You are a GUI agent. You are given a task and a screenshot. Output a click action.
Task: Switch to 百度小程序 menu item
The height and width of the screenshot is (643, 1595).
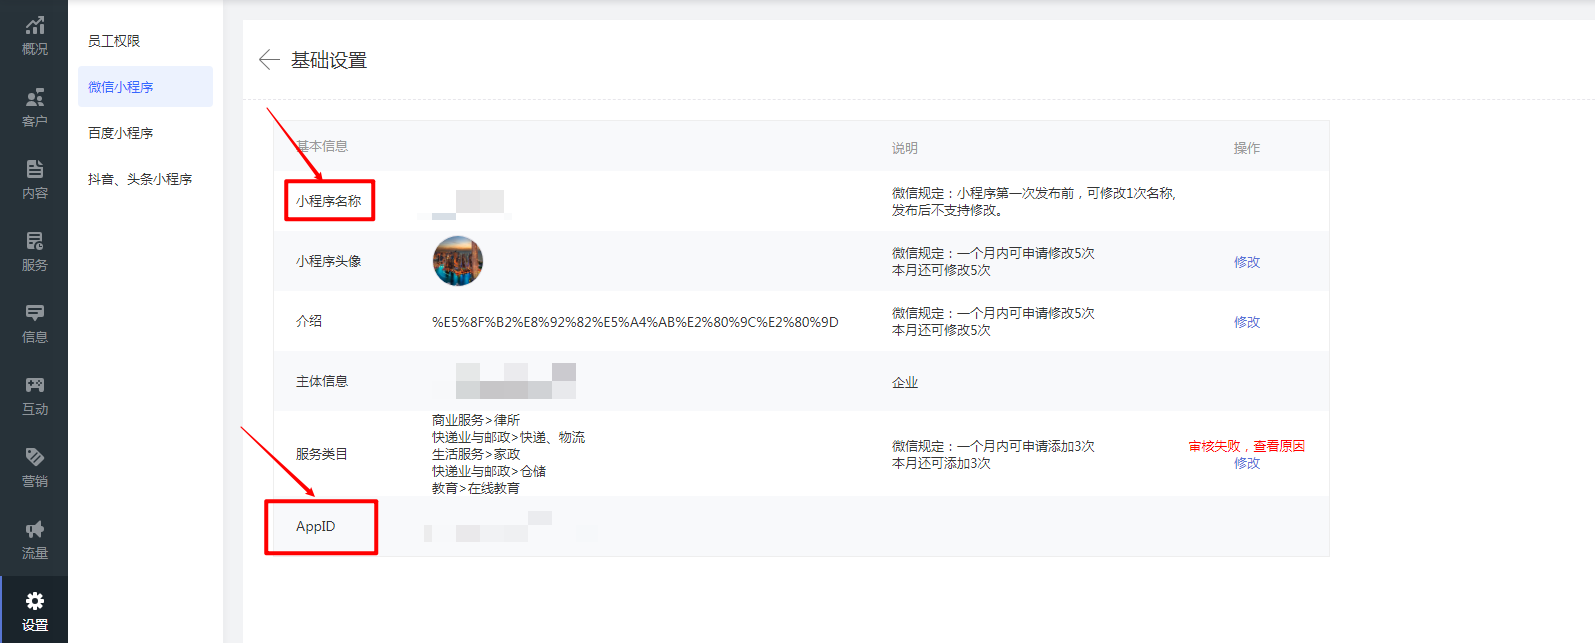coord(121,133)
